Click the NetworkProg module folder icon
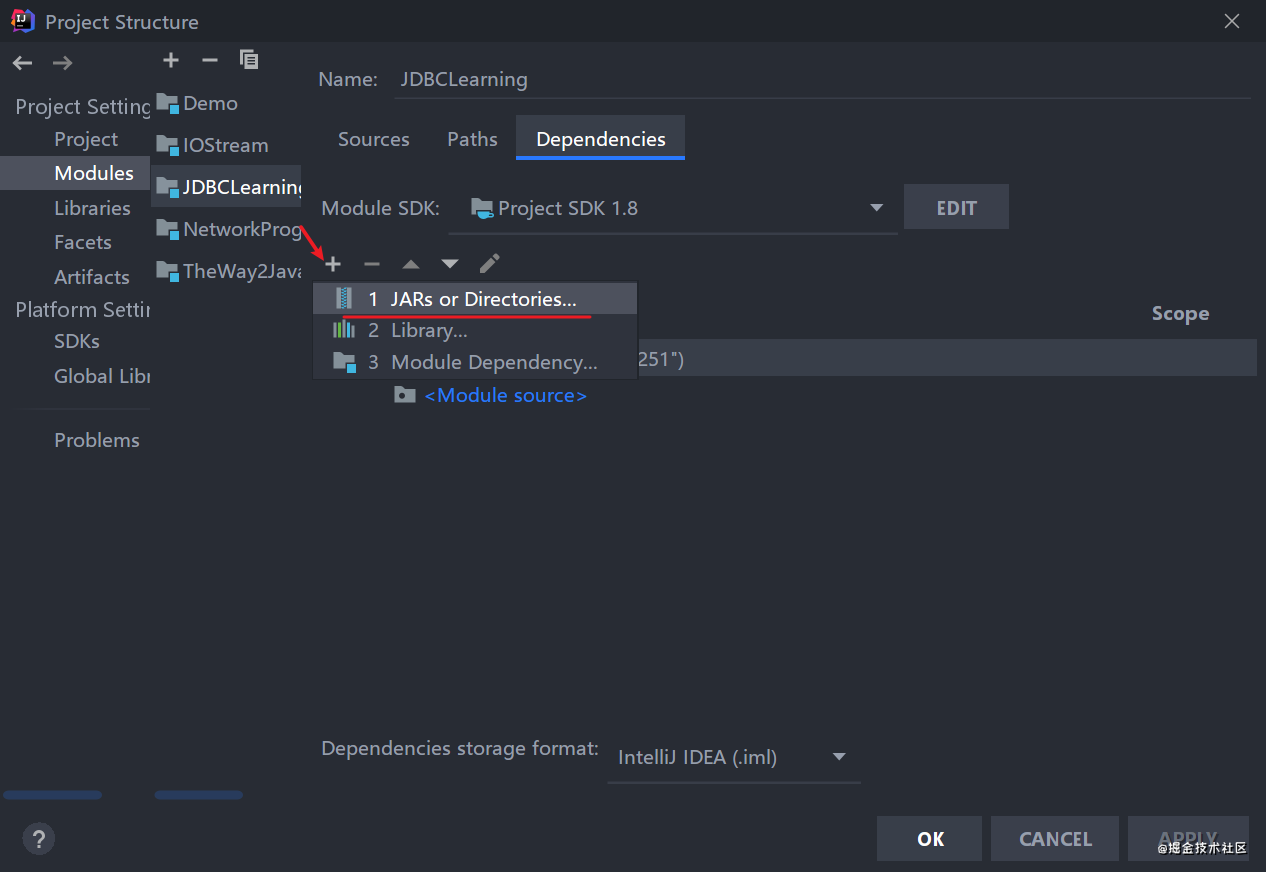 tap(167, 229)
